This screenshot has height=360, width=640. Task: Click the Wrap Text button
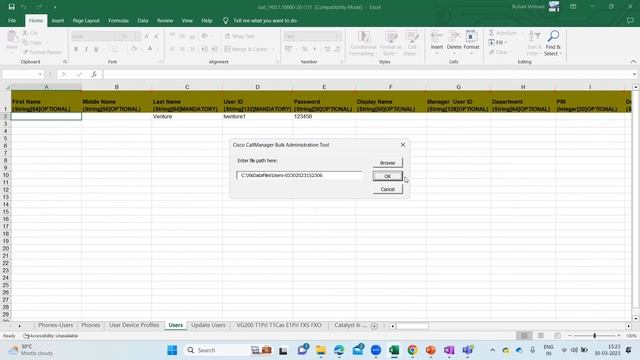240,36
